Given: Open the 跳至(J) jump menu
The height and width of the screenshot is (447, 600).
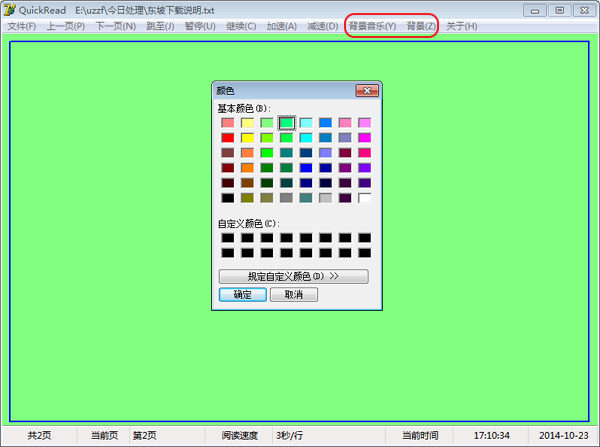Looking at the screenshot, I should (160, 26).
